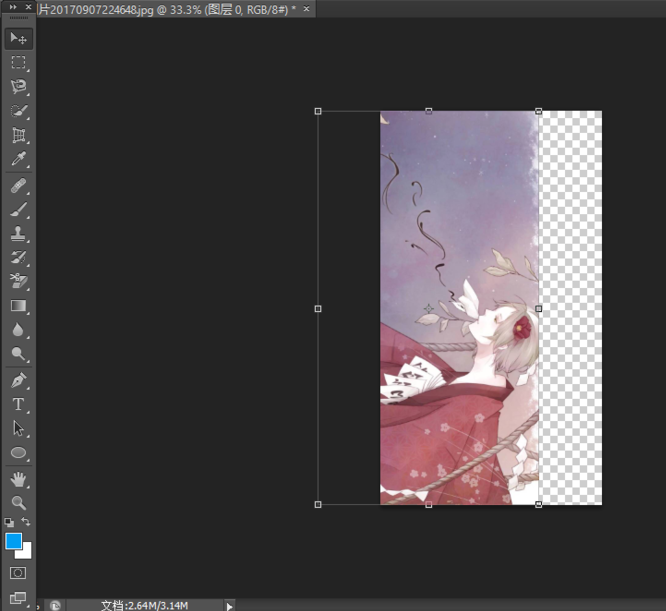This screenshot has height=611, width=666.
Task: Select the Ellipse shape tool
Action: 18,453
